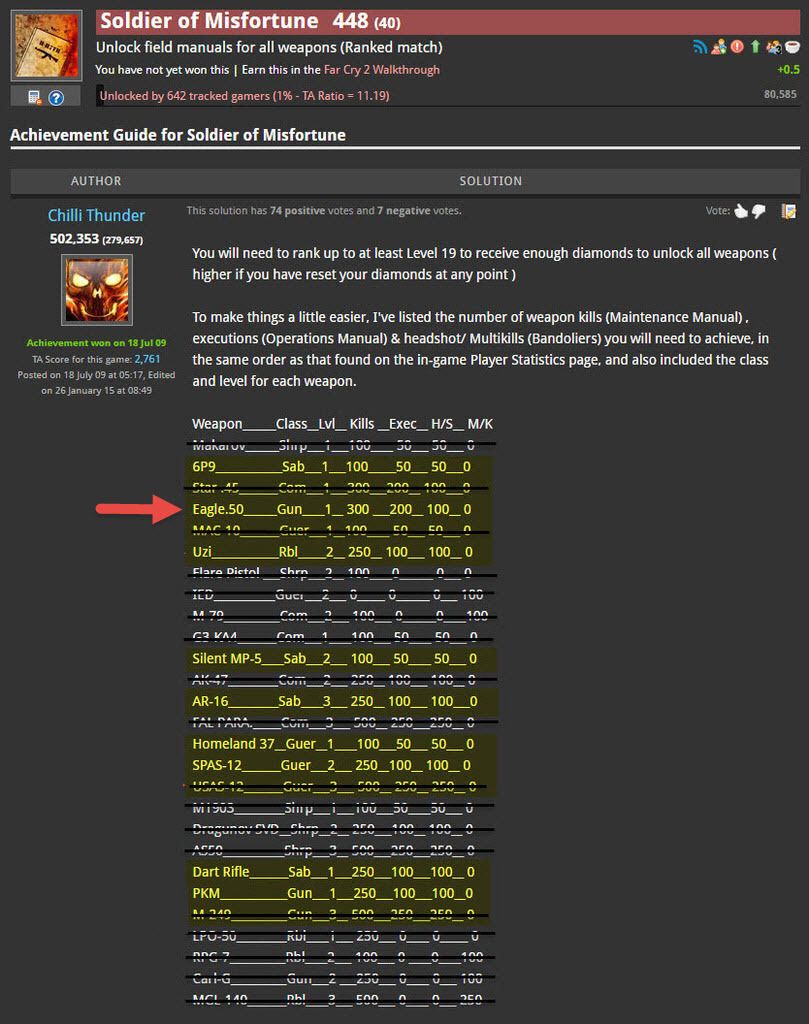Select the Silent MP-5 weapon row

pos(334,658)
